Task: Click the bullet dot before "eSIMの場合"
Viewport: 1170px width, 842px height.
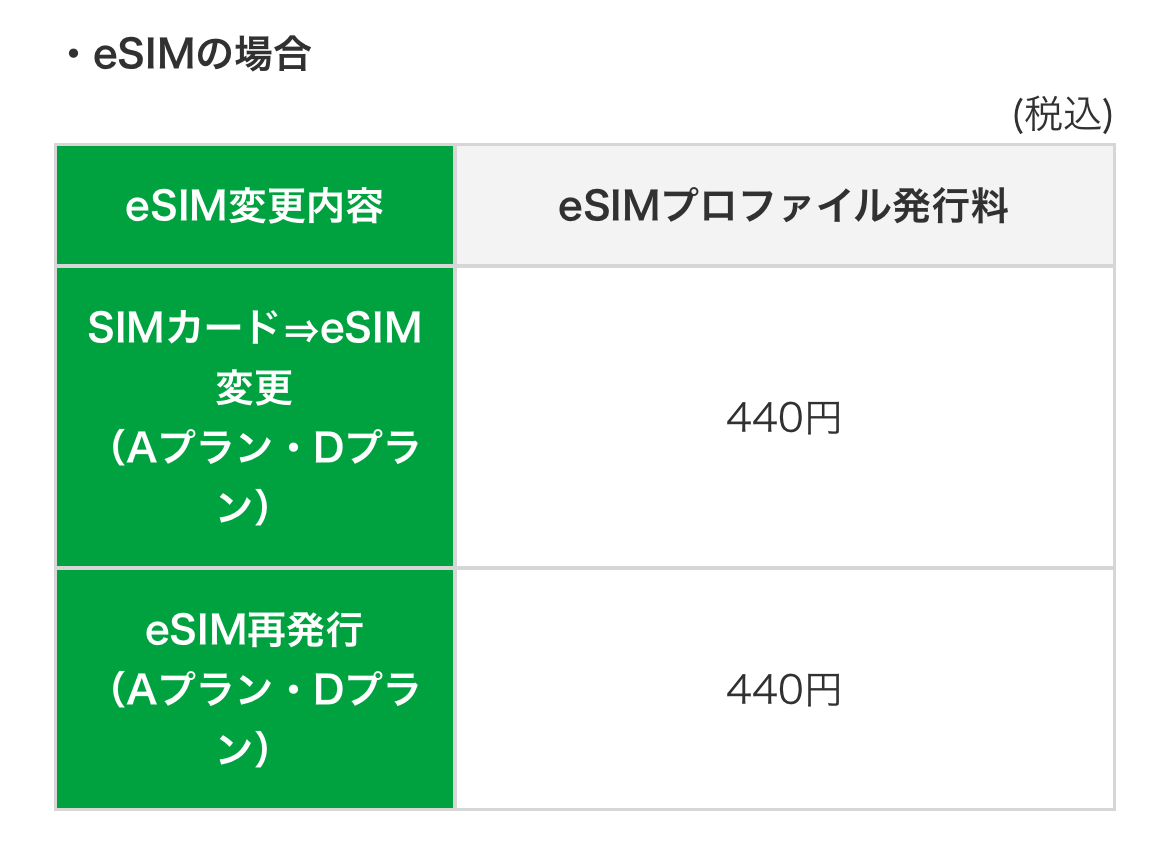Action: pos(72,56)
